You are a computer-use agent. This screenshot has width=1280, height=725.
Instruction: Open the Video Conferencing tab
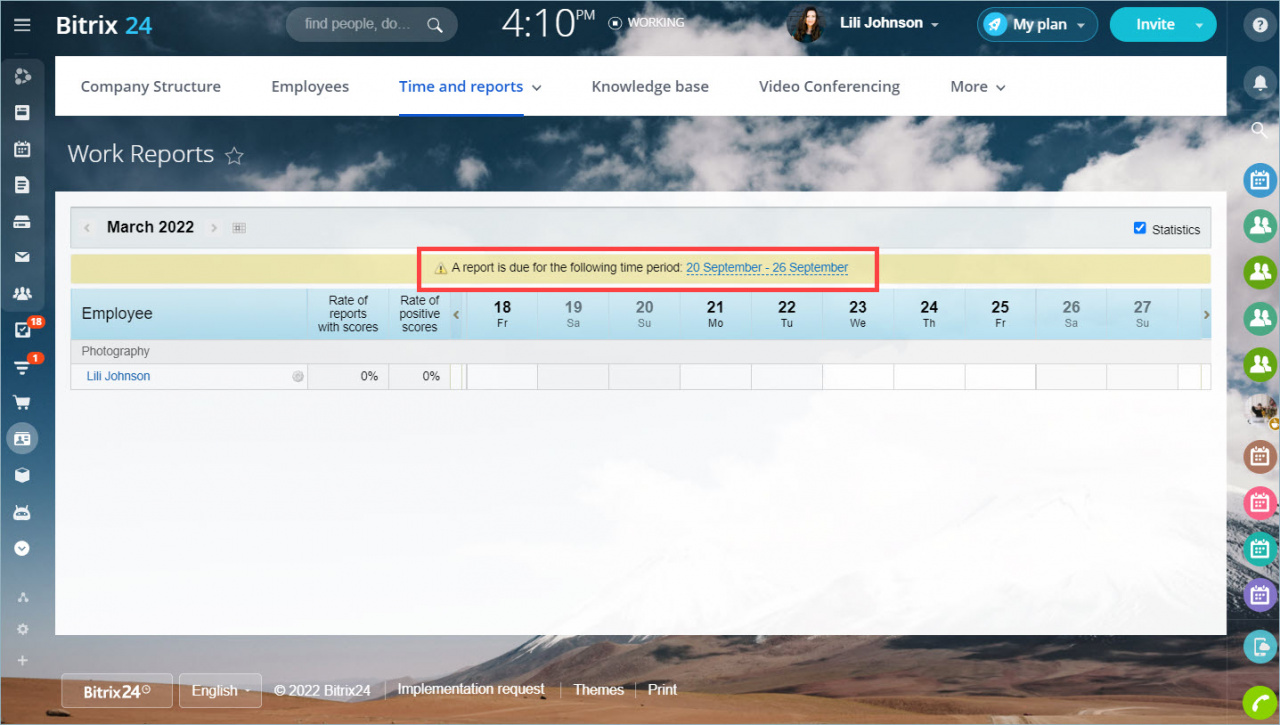[829, 87]
